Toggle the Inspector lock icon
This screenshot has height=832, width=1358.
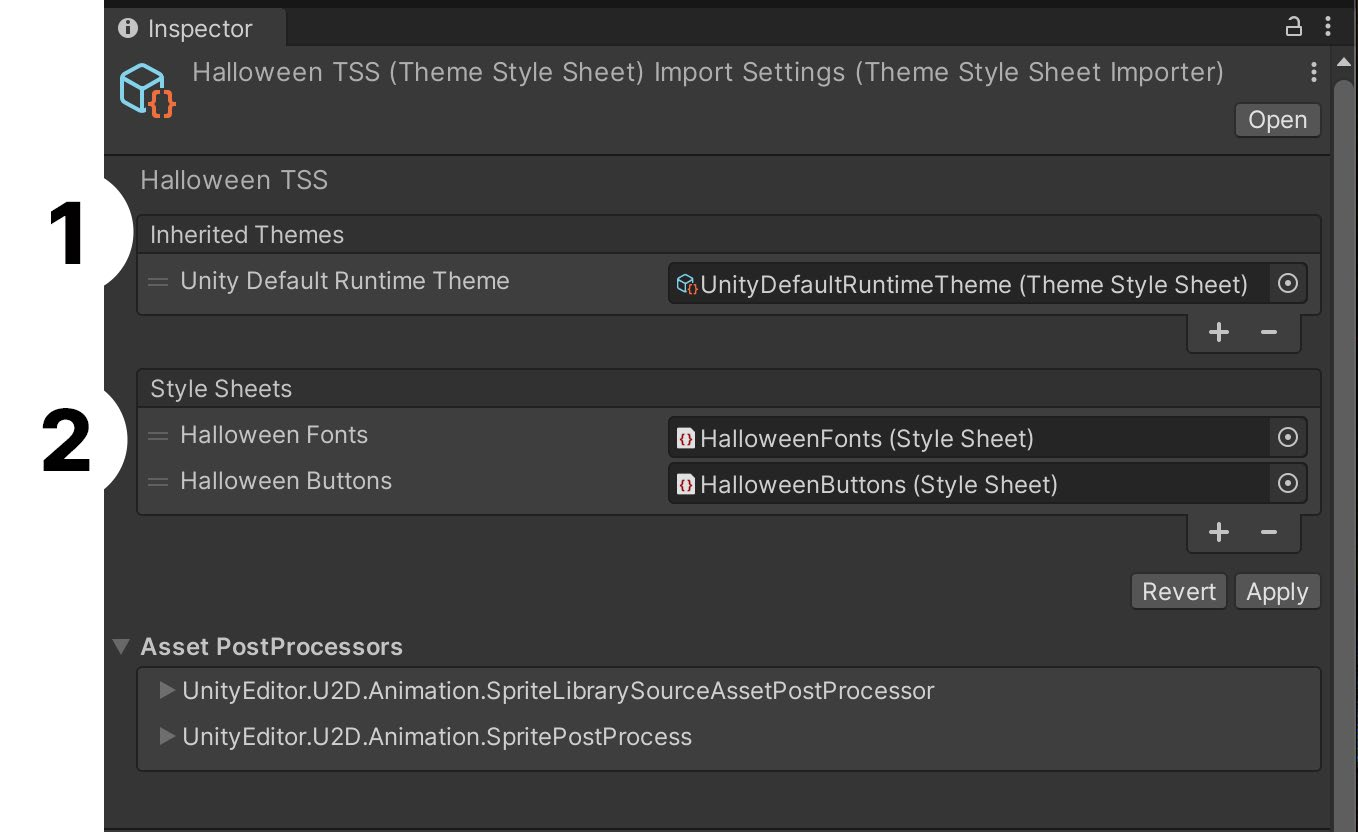(x=1293, y=27)
